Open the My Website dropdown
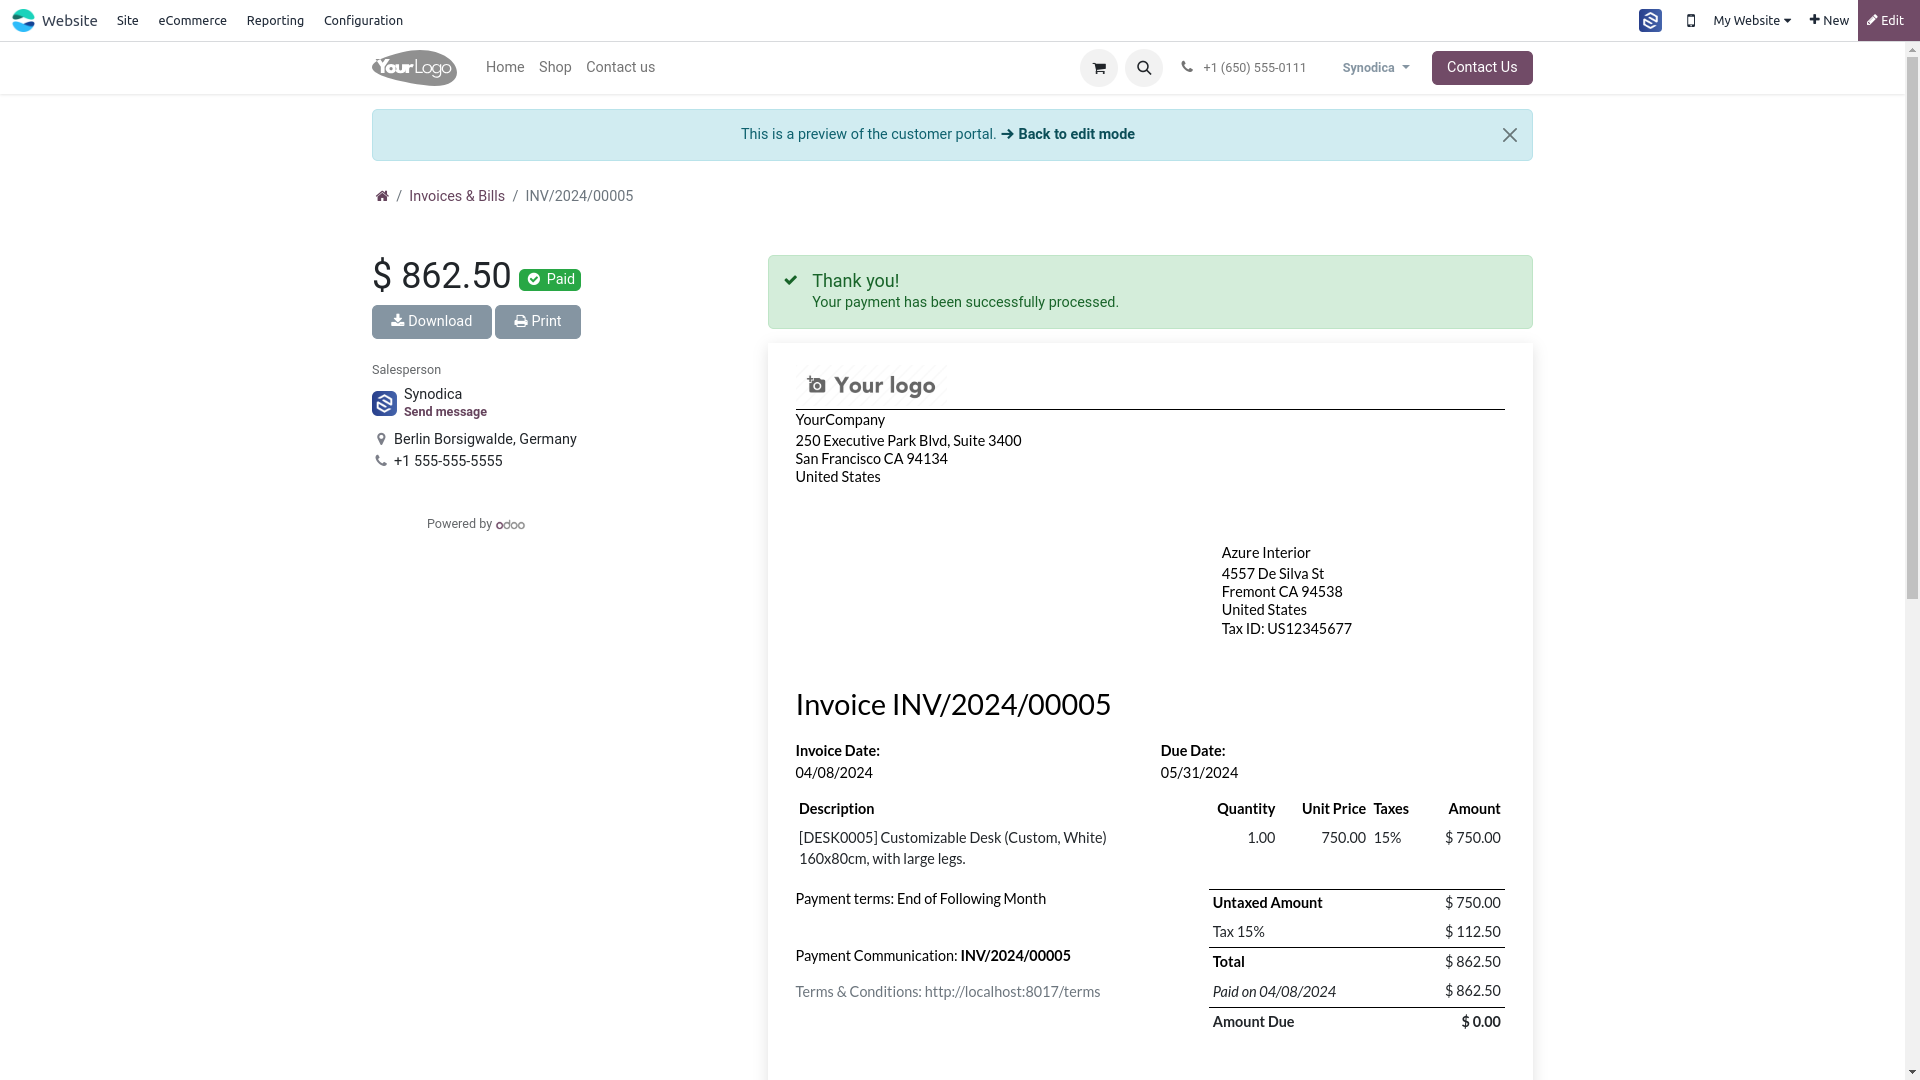Image resolution: width=1920 pixels, height=1080 pixels. click(1751, 20)
